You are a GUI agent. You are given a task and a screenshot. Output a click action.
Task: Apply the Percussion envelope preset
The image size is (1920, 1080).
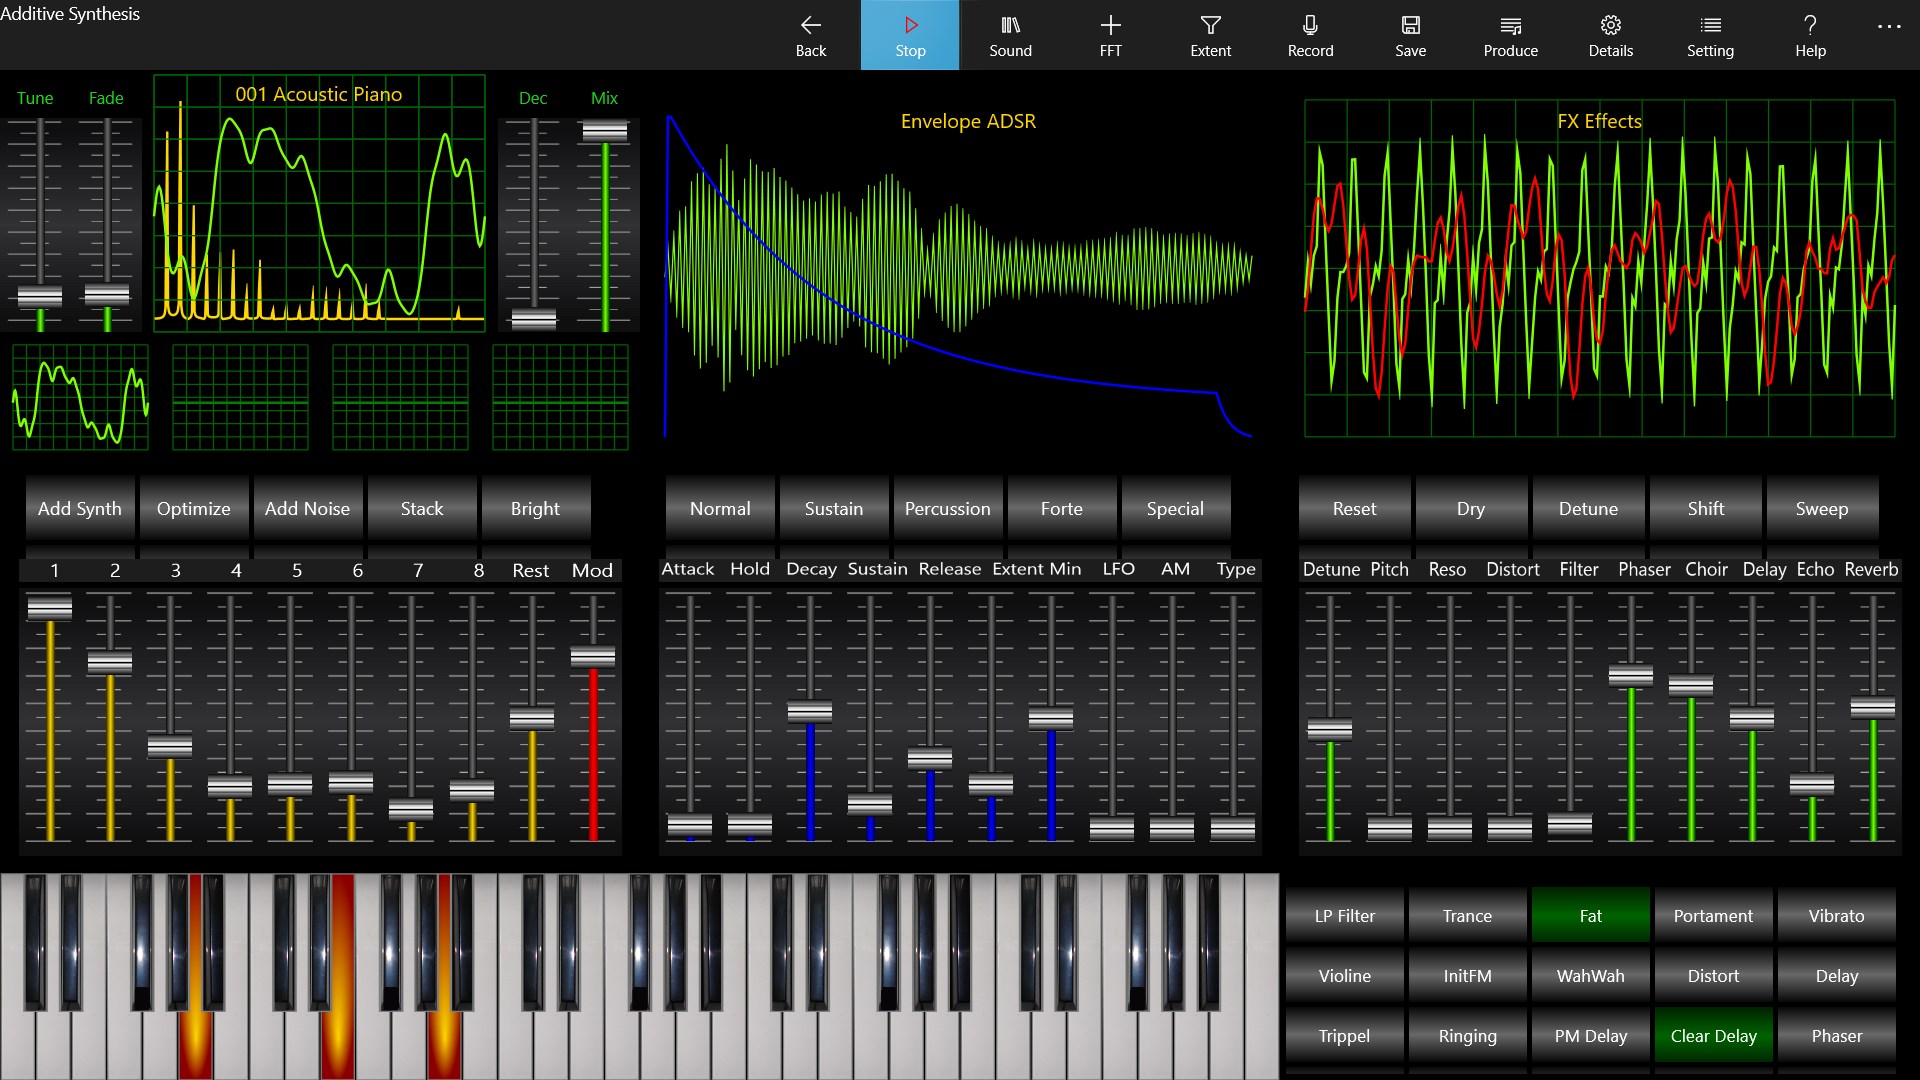point(947,508)
